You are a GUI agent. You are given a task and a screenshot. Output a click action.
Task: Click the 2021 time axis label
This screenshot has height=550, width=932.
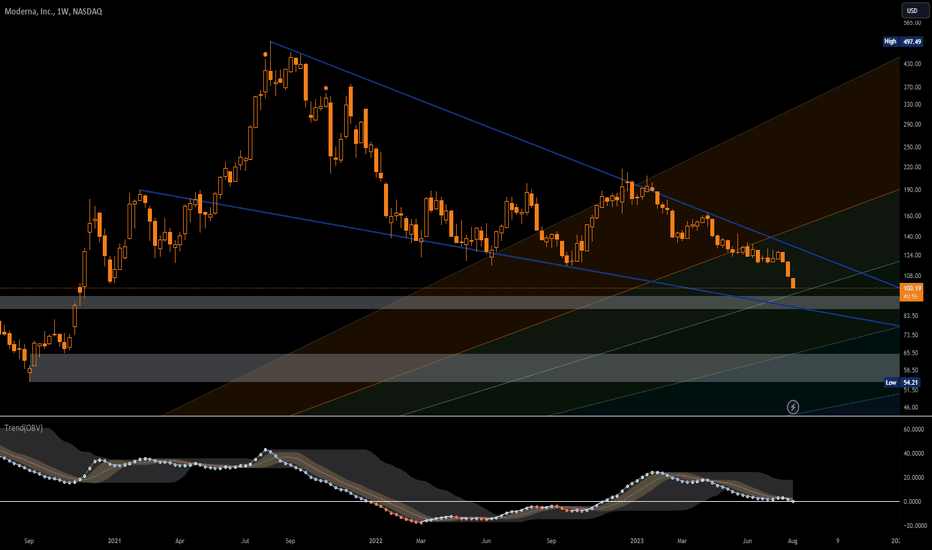(115, 541)
